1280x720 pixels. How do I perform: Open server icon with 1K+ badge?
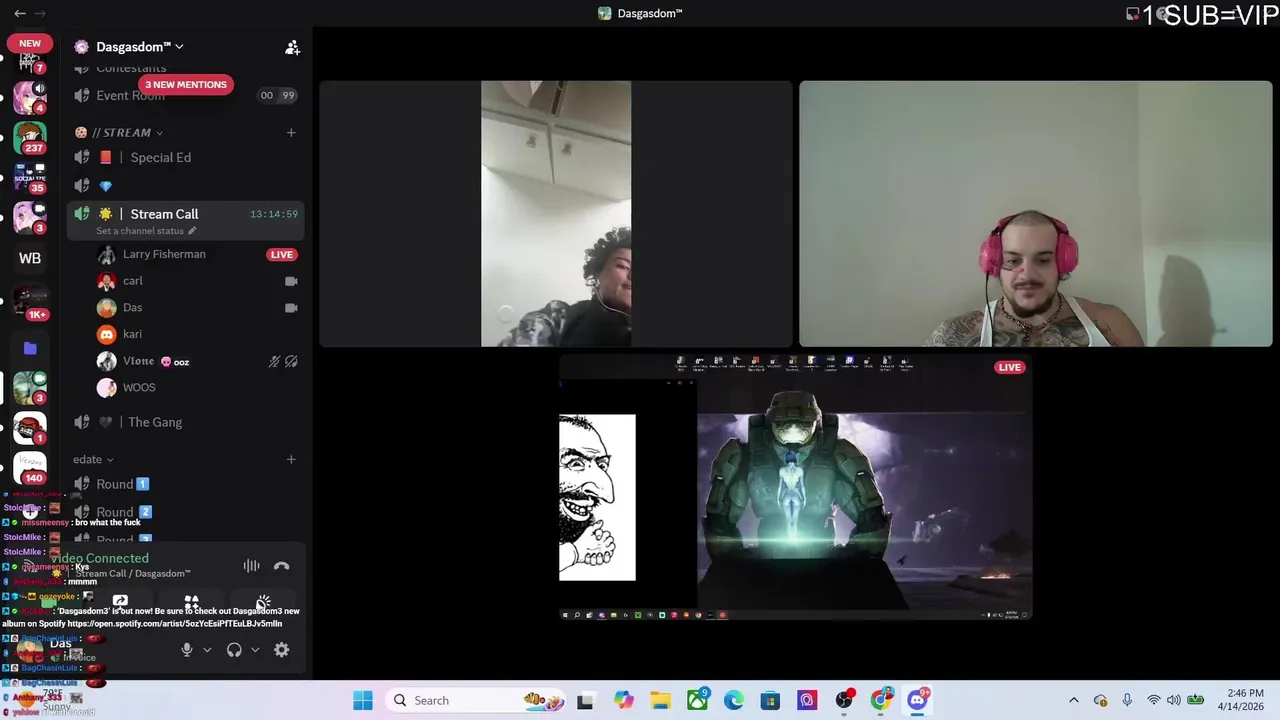coord(30,300)
